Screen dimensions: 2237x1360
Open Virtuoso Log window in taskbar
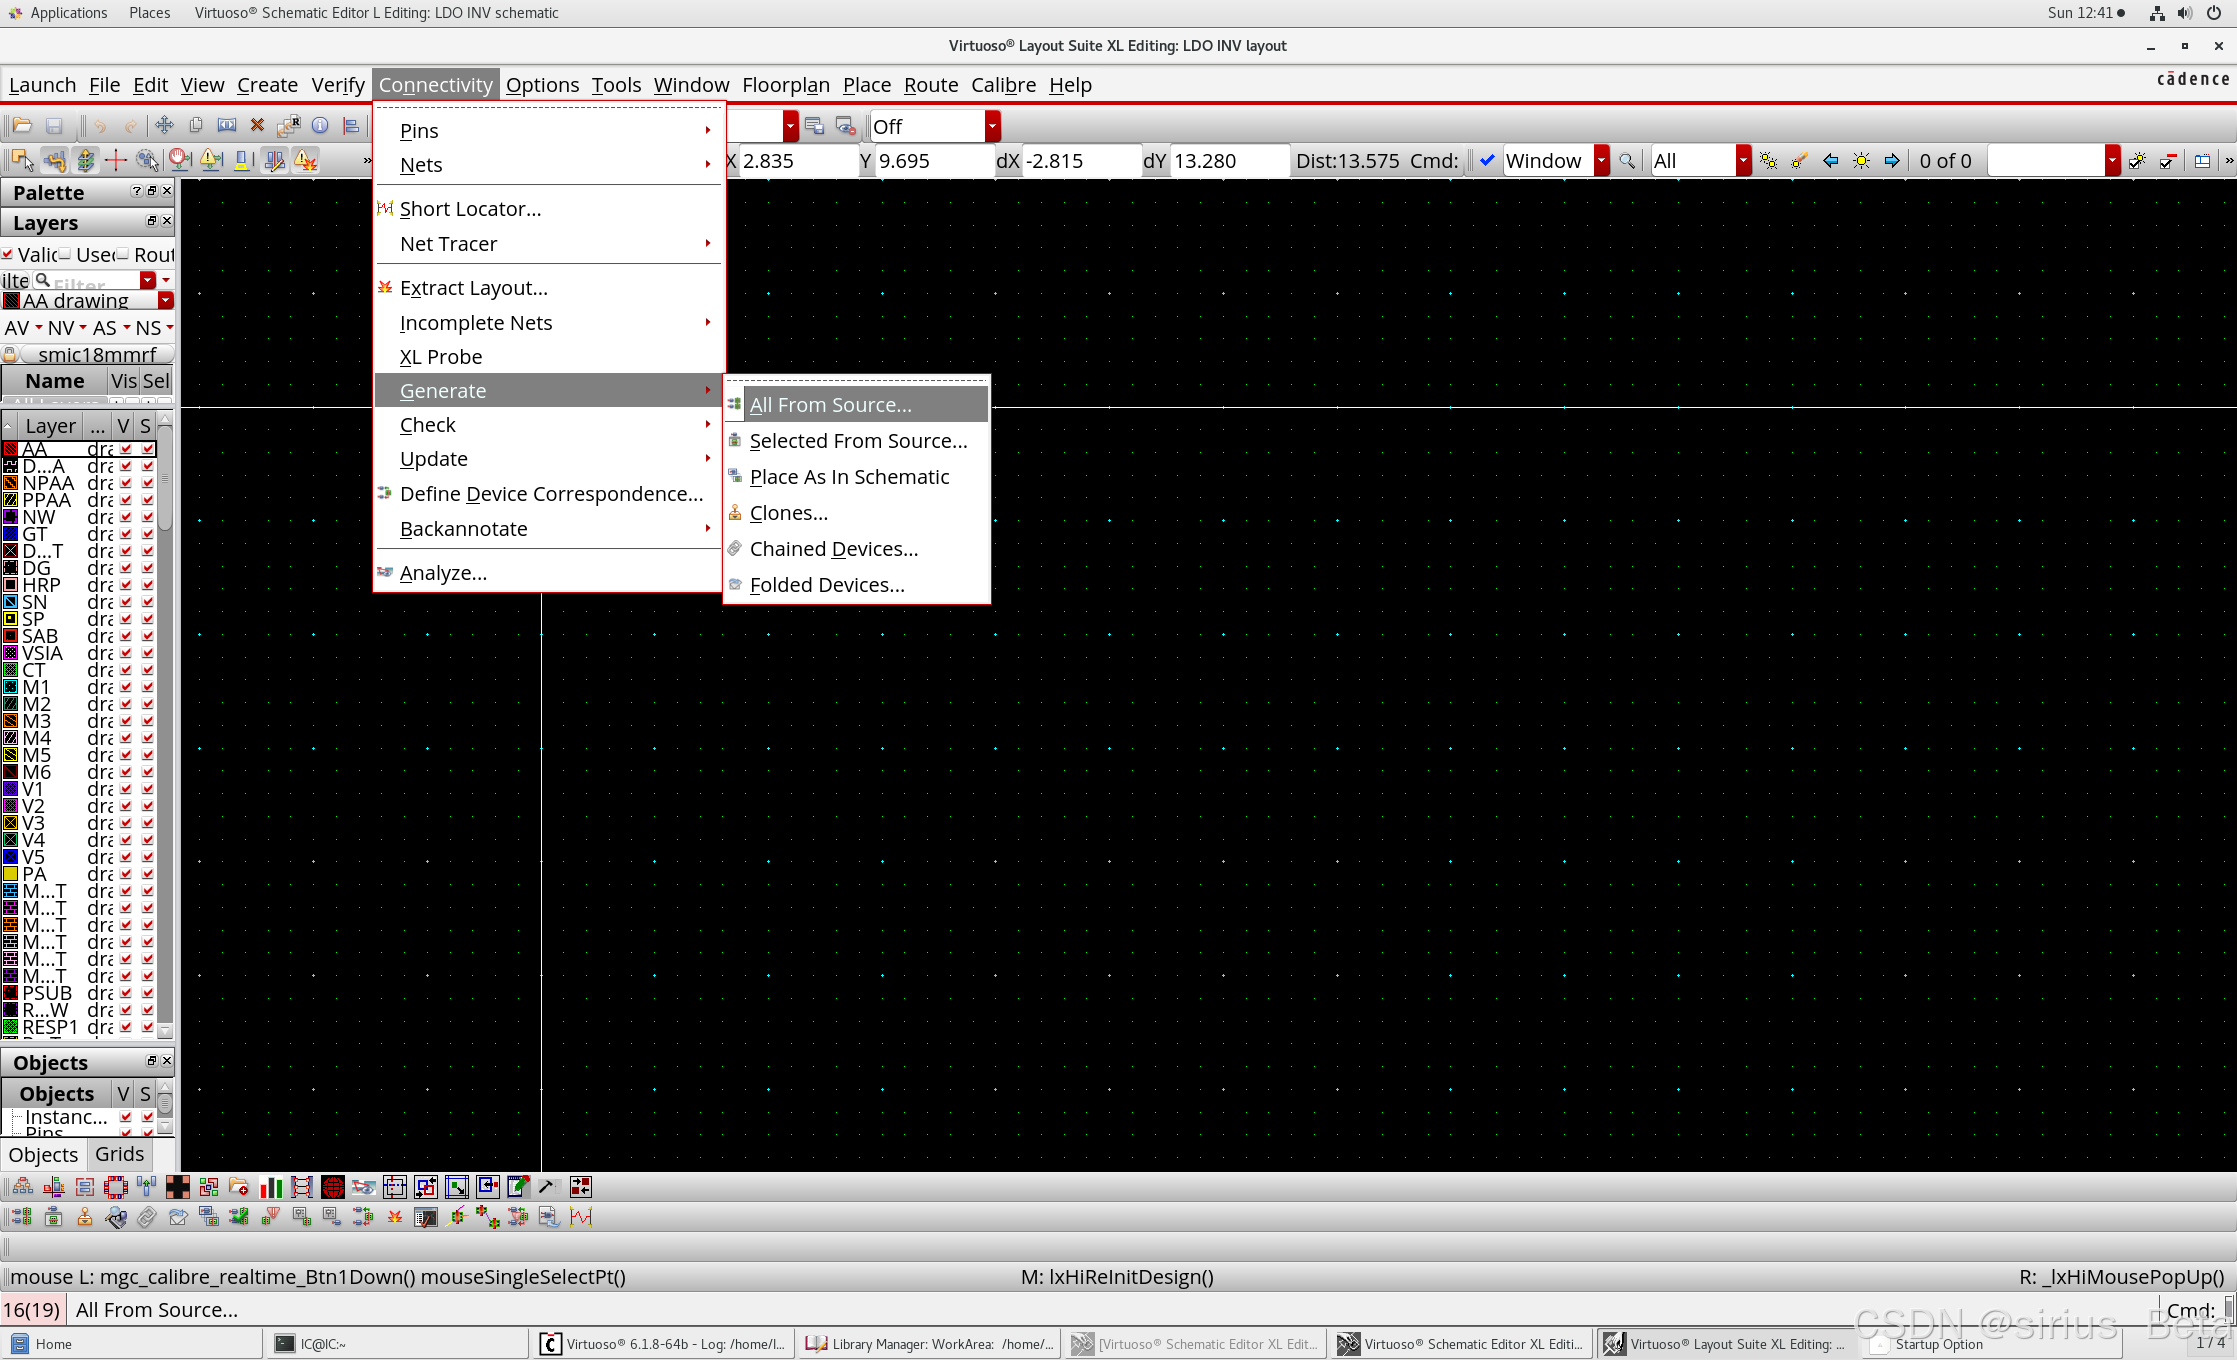coord(662,1344)
